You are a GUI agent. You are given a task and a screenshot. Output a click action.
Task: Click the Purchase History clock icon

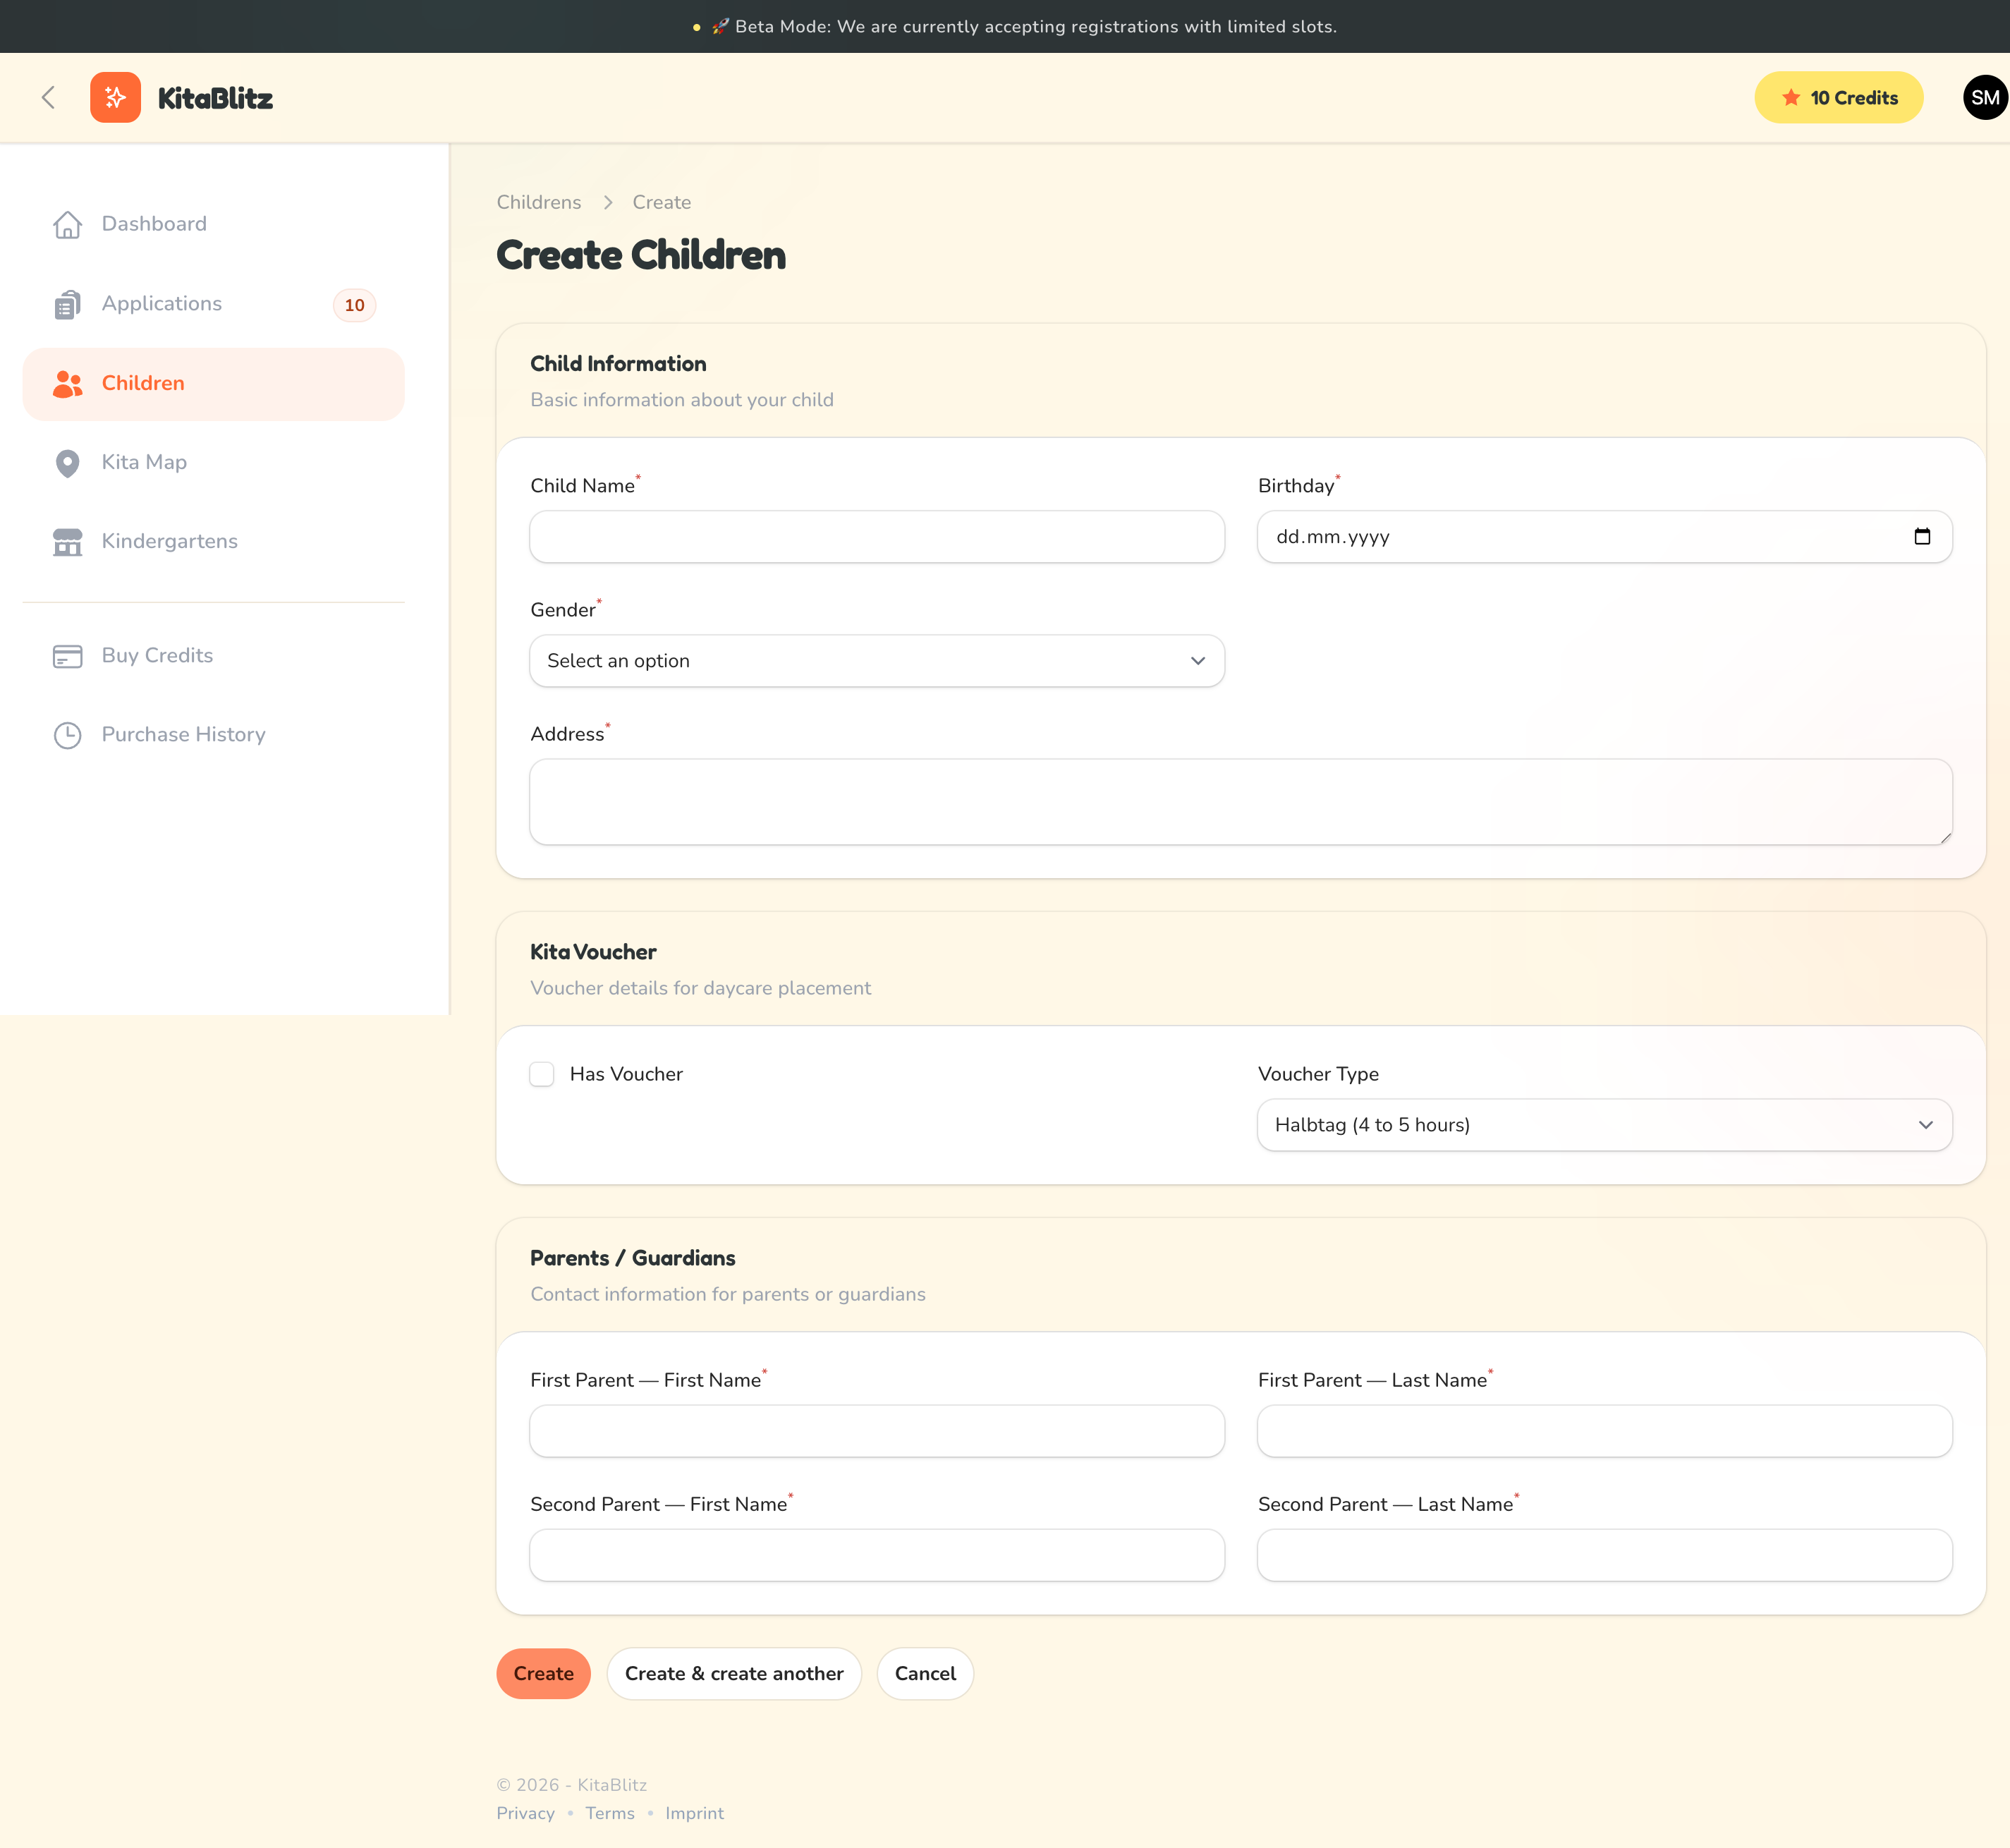point(67,735)
